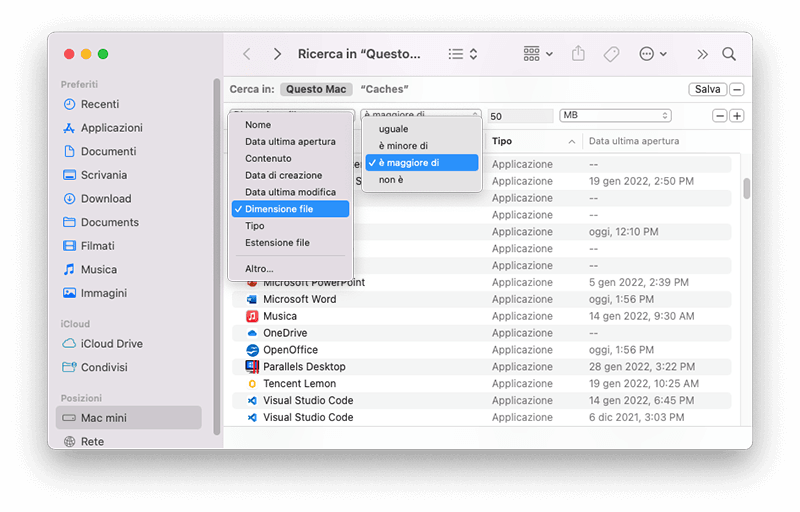
Task: Go back with the left chevron
Action: pos(247,54)
